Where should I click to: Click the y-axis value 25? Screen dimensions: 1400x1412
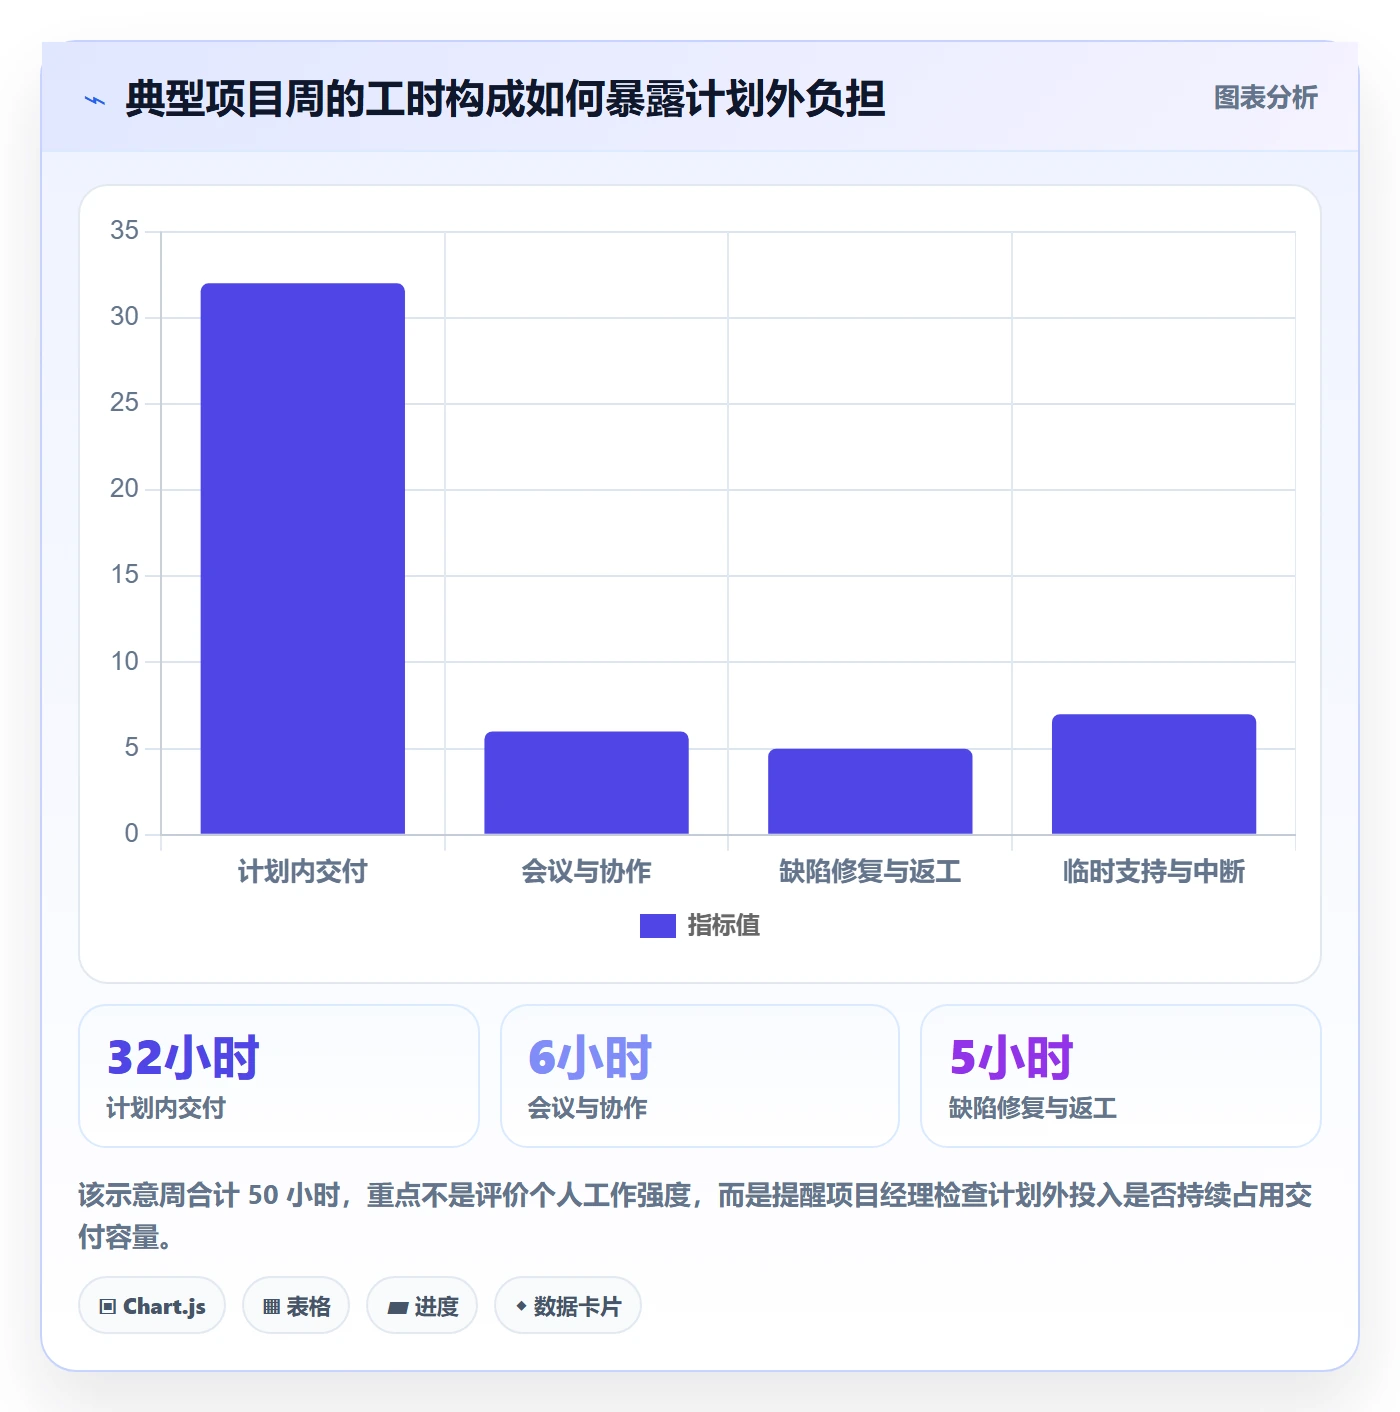[x=124, y=403]
